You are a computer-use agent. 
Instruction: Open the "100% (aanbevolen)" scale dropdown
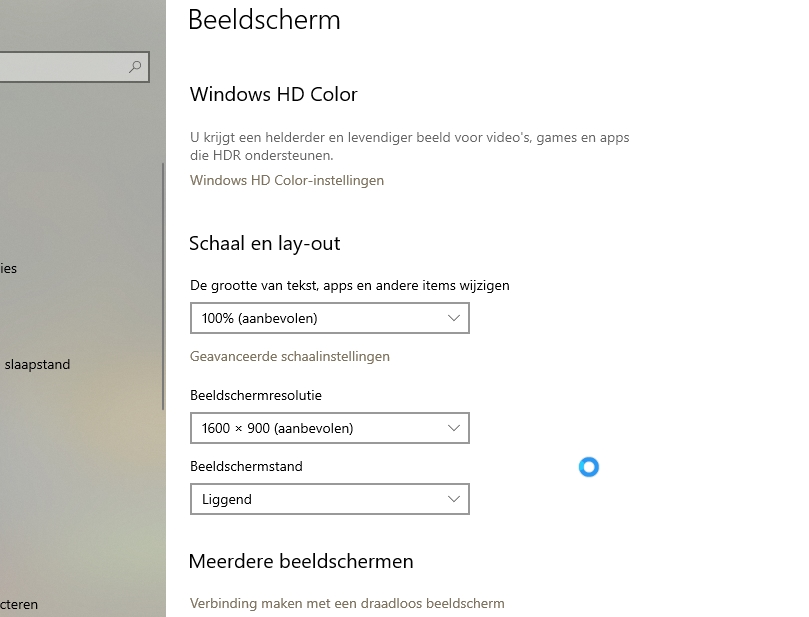(x=330, y=318)
